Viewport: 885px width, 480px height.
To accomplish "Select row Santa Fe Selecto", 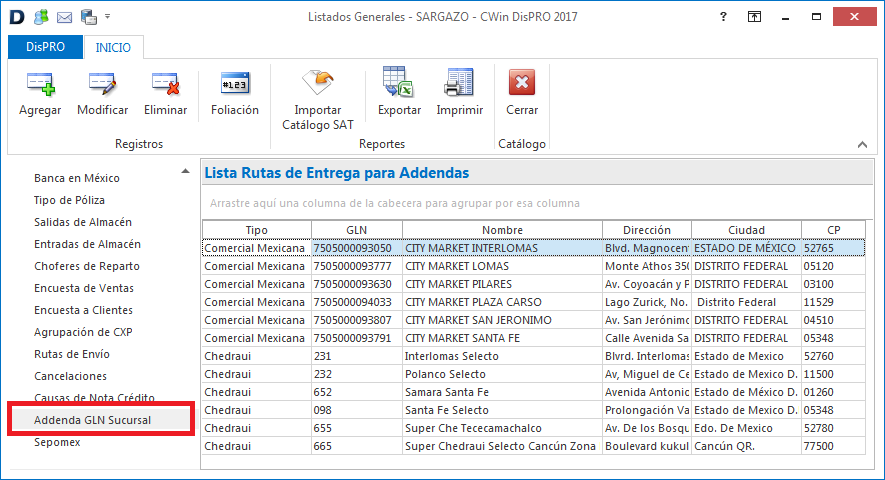I will point(533,411).
